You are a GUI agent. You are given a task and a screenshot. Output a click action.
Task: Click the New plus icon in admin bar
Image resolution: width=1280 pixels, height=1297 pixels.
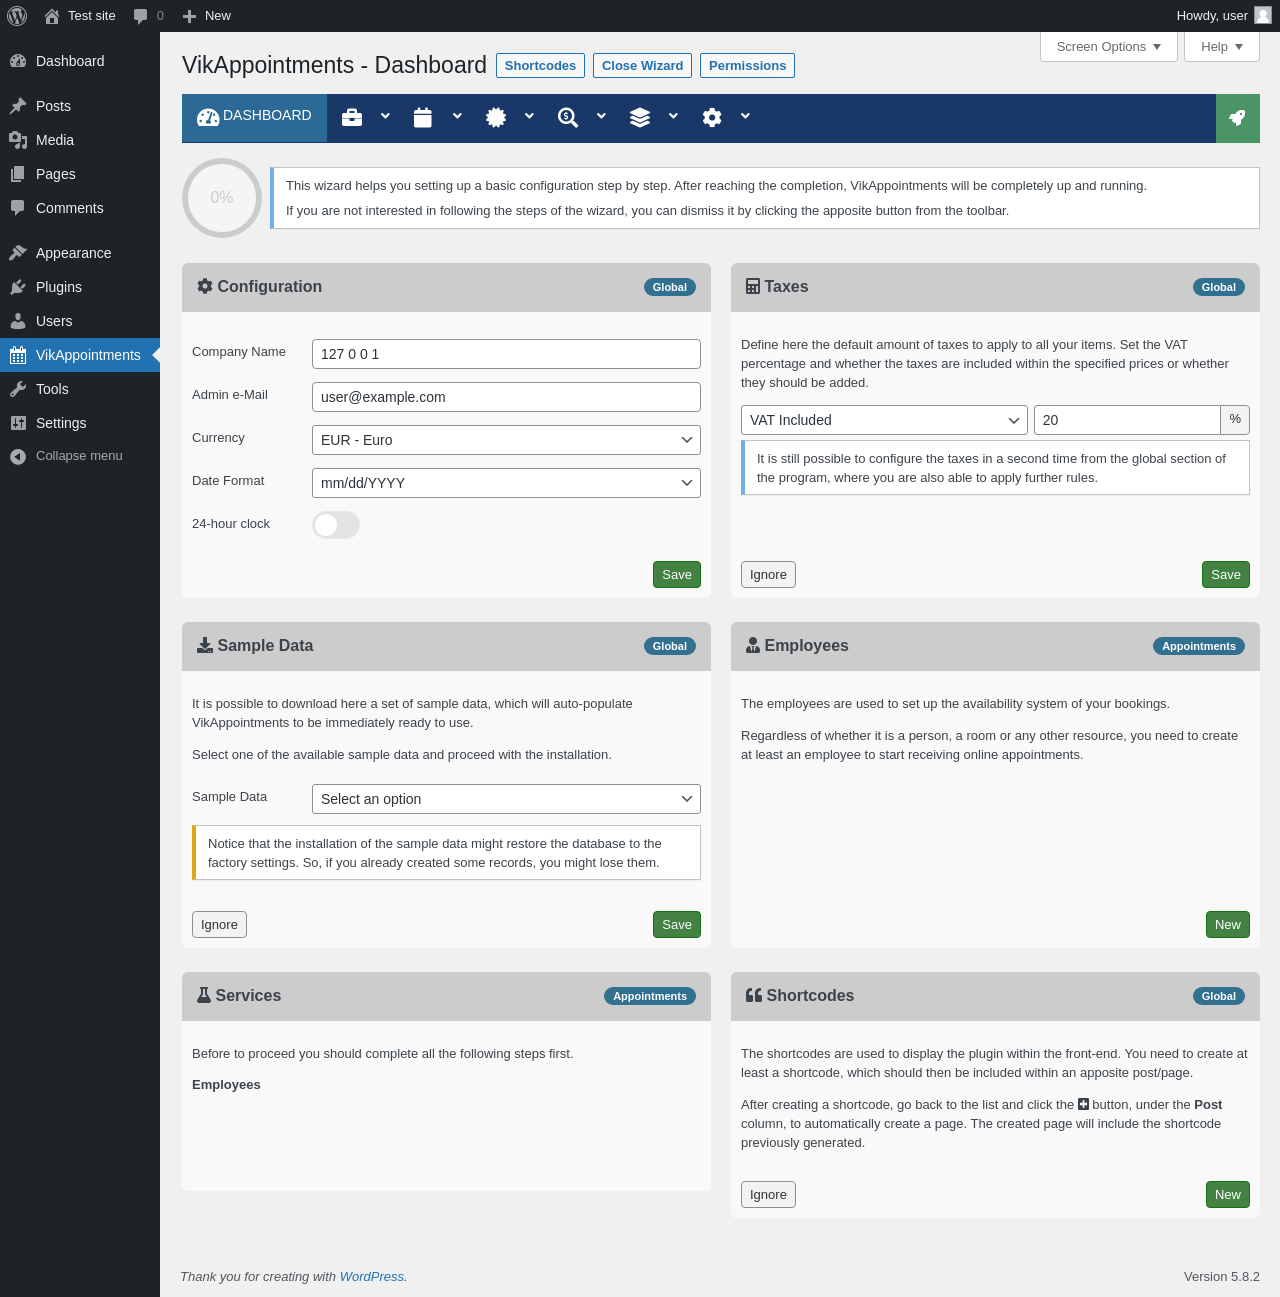[189, 16]
